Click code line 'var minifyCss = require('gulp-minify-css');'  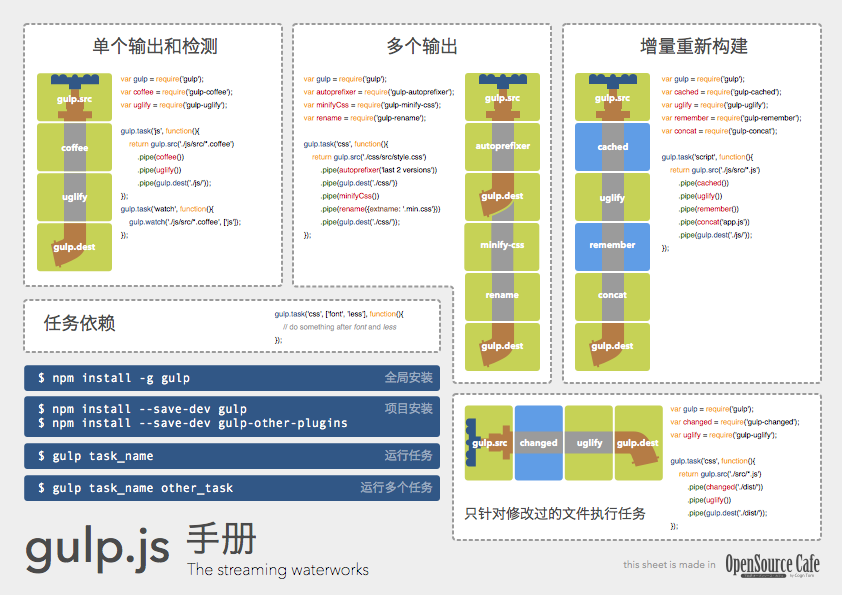(372, 105)
